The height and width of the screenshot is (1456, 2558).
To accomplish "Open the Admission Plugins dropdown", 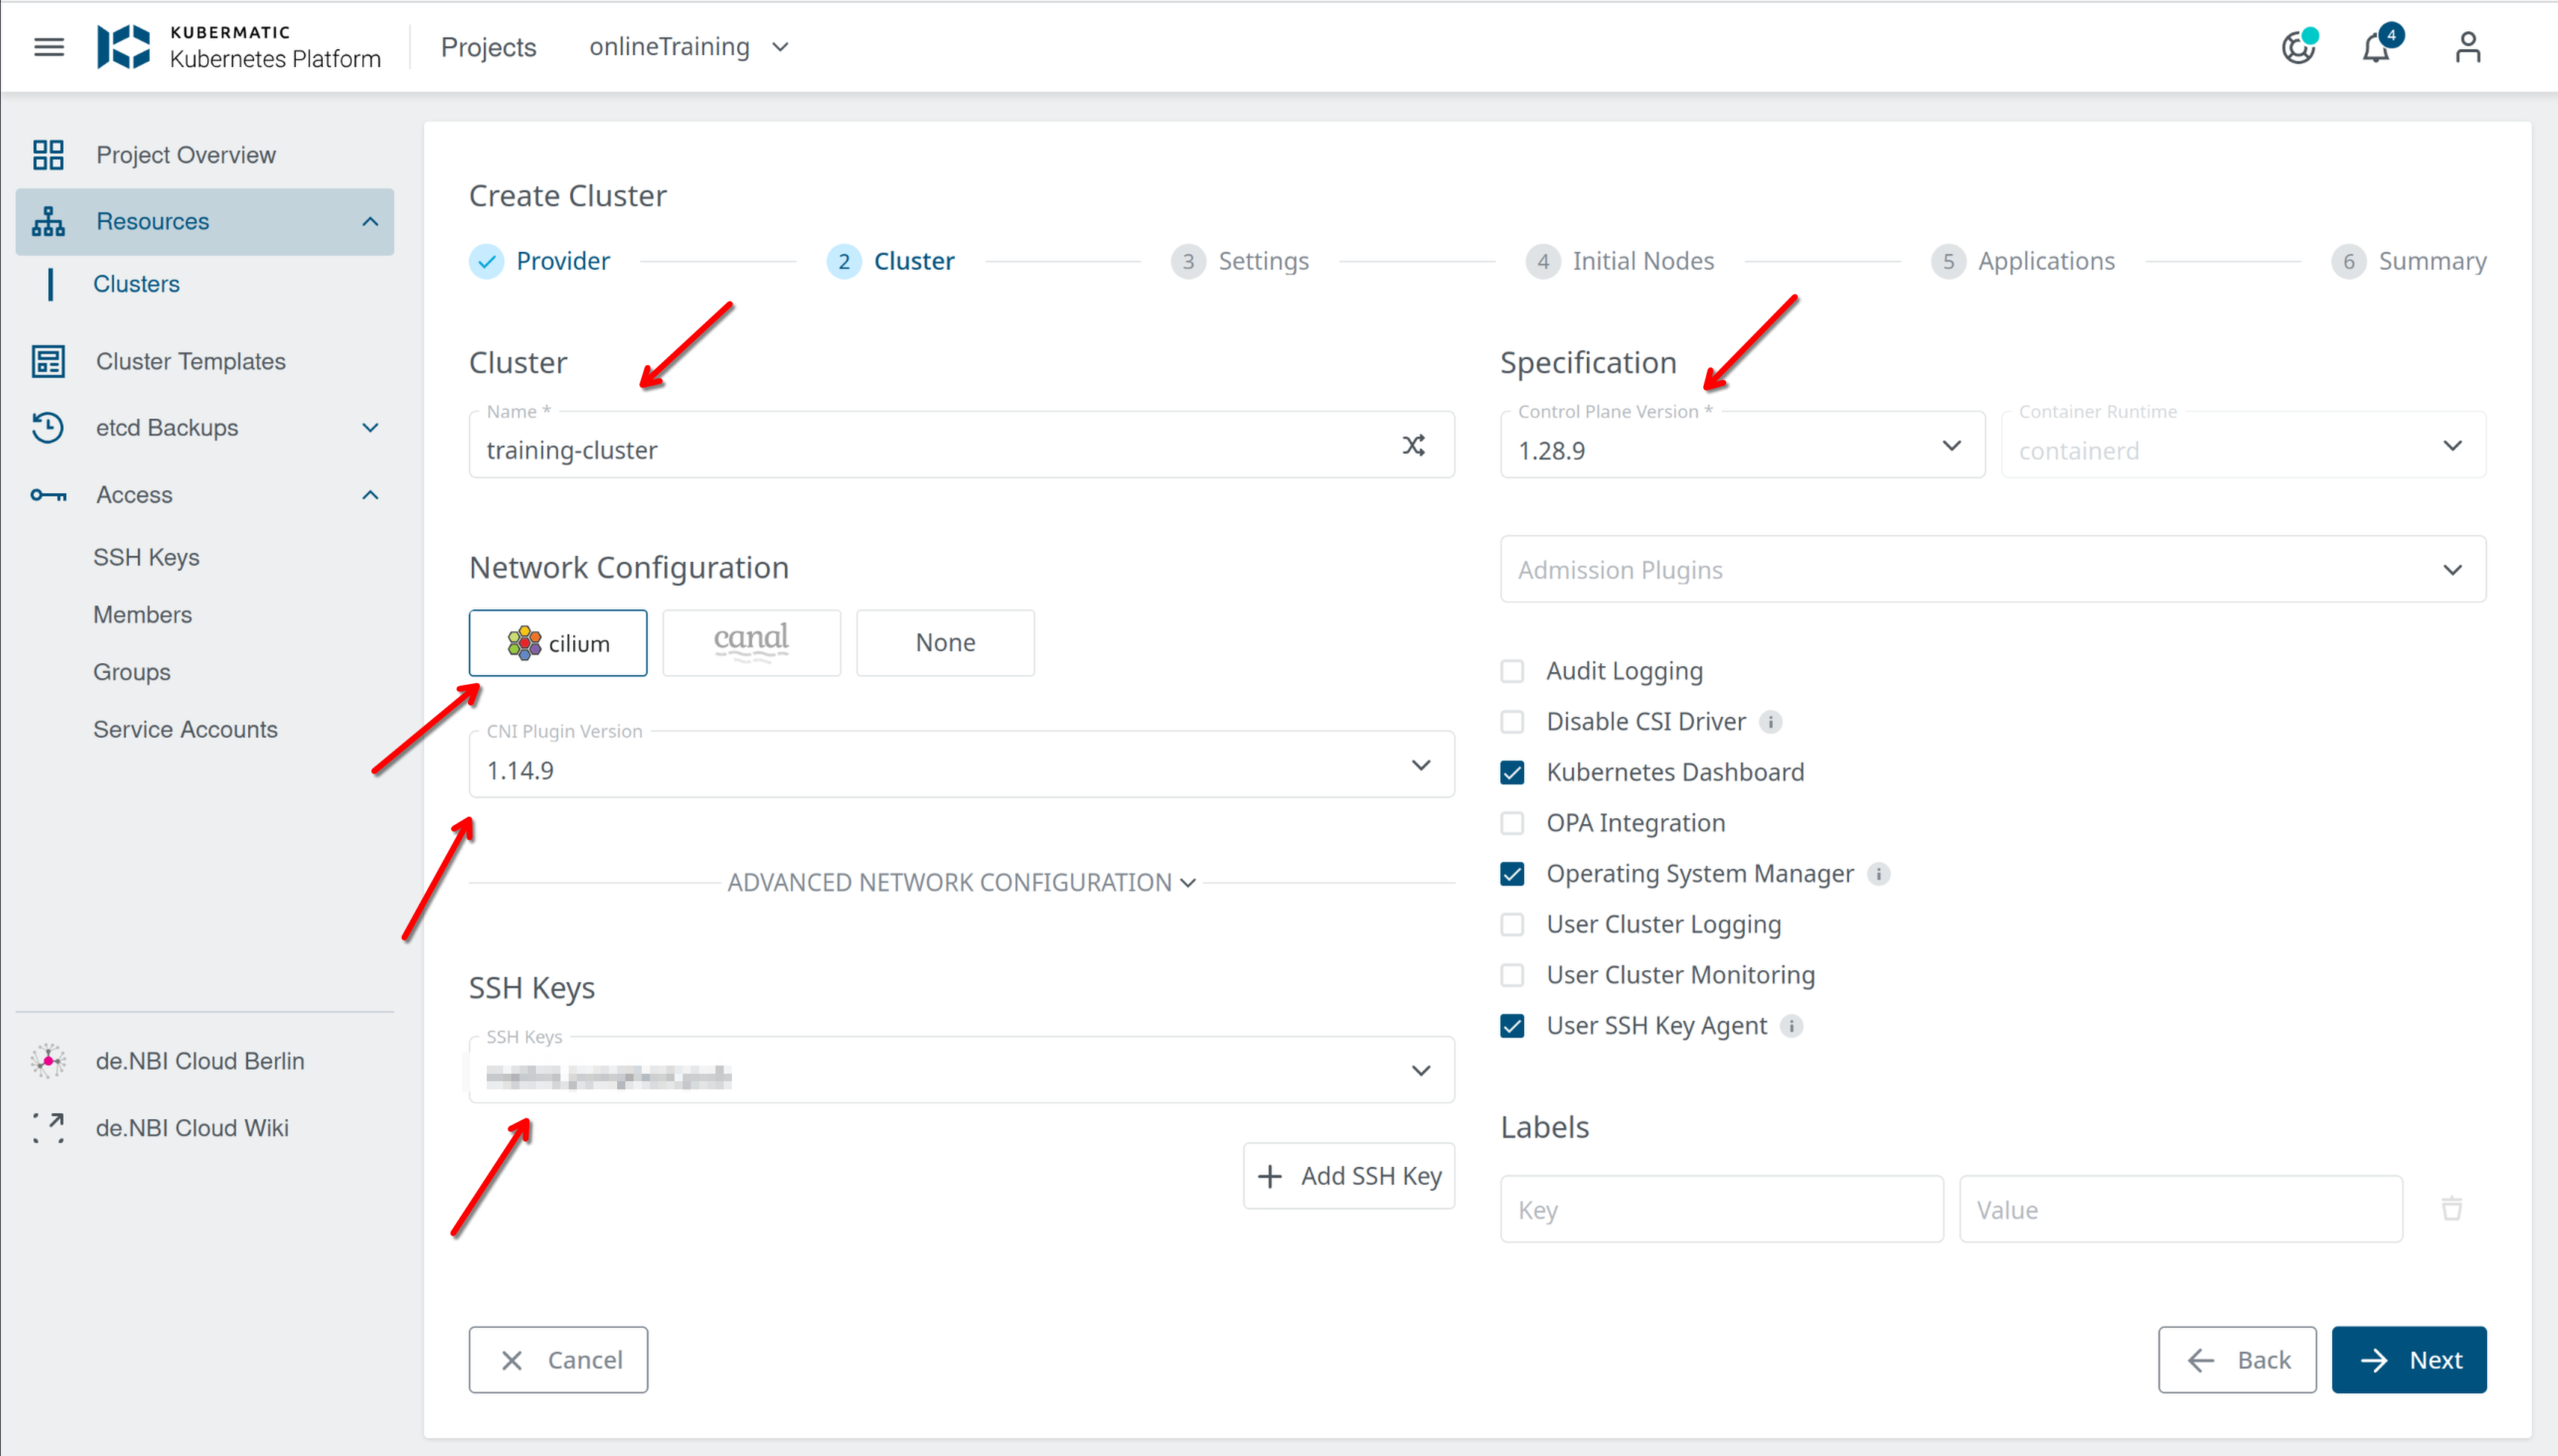I will (1992, 570).
